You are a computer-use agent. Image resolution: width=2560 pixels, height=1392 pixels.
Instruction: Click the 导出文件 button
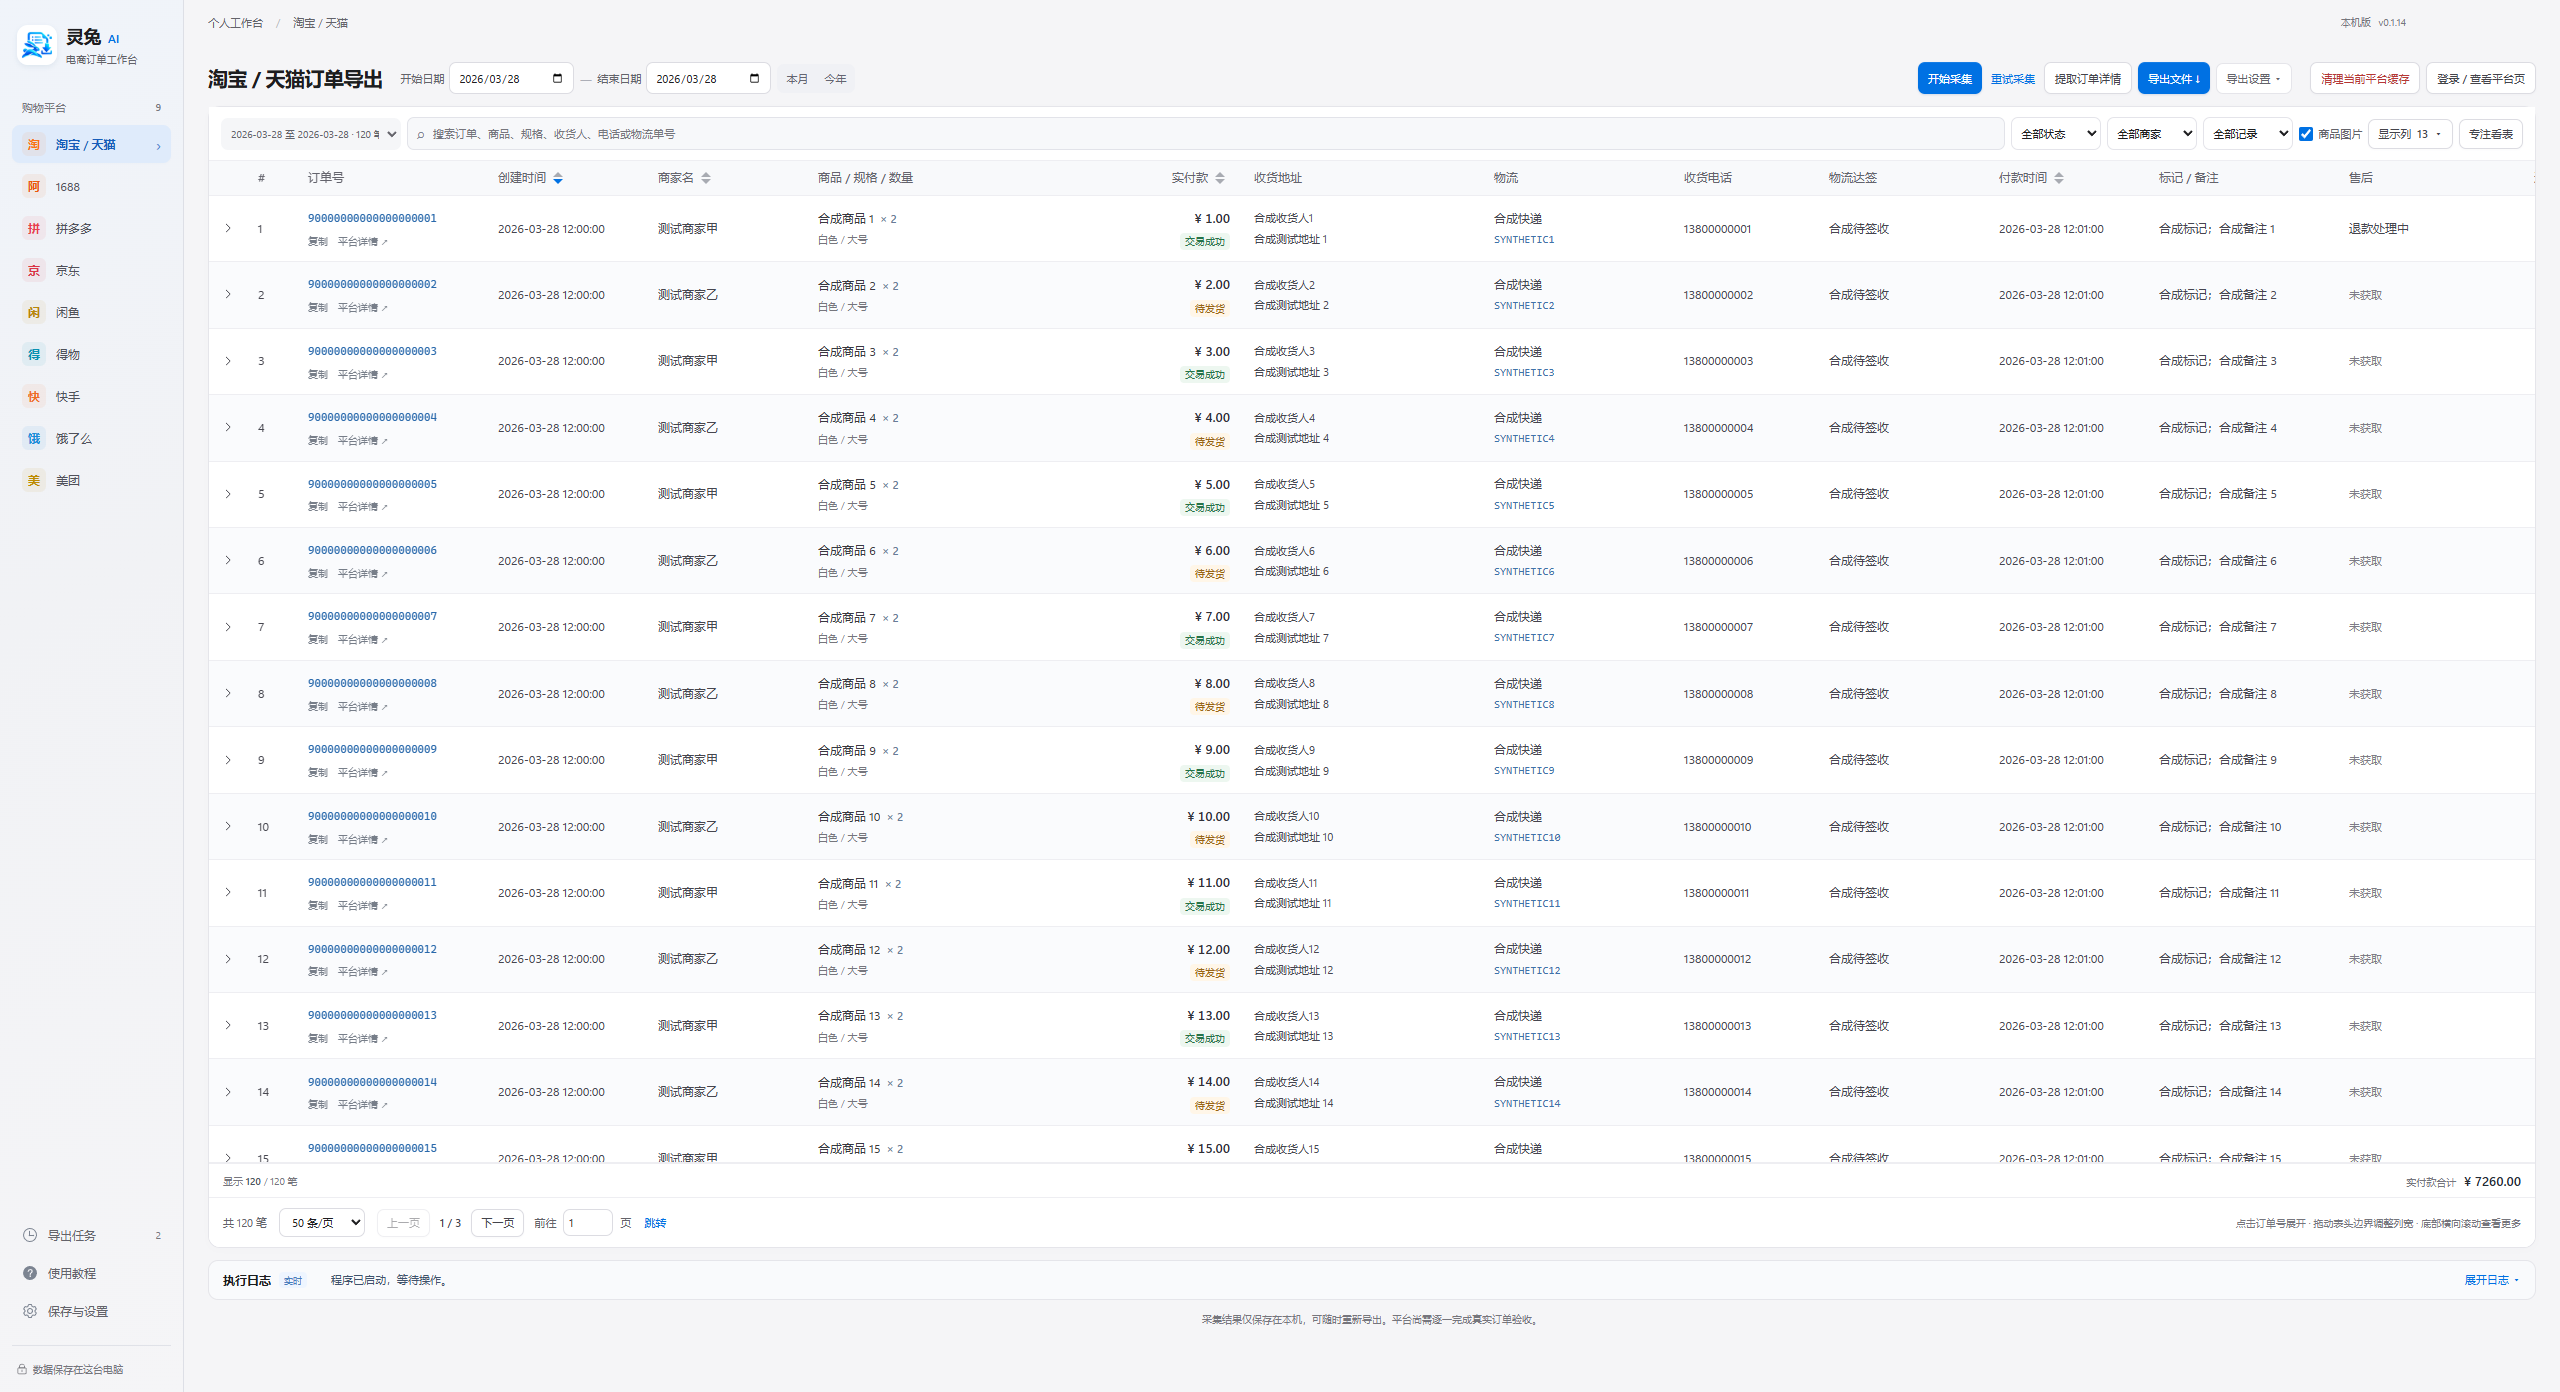2174,79
